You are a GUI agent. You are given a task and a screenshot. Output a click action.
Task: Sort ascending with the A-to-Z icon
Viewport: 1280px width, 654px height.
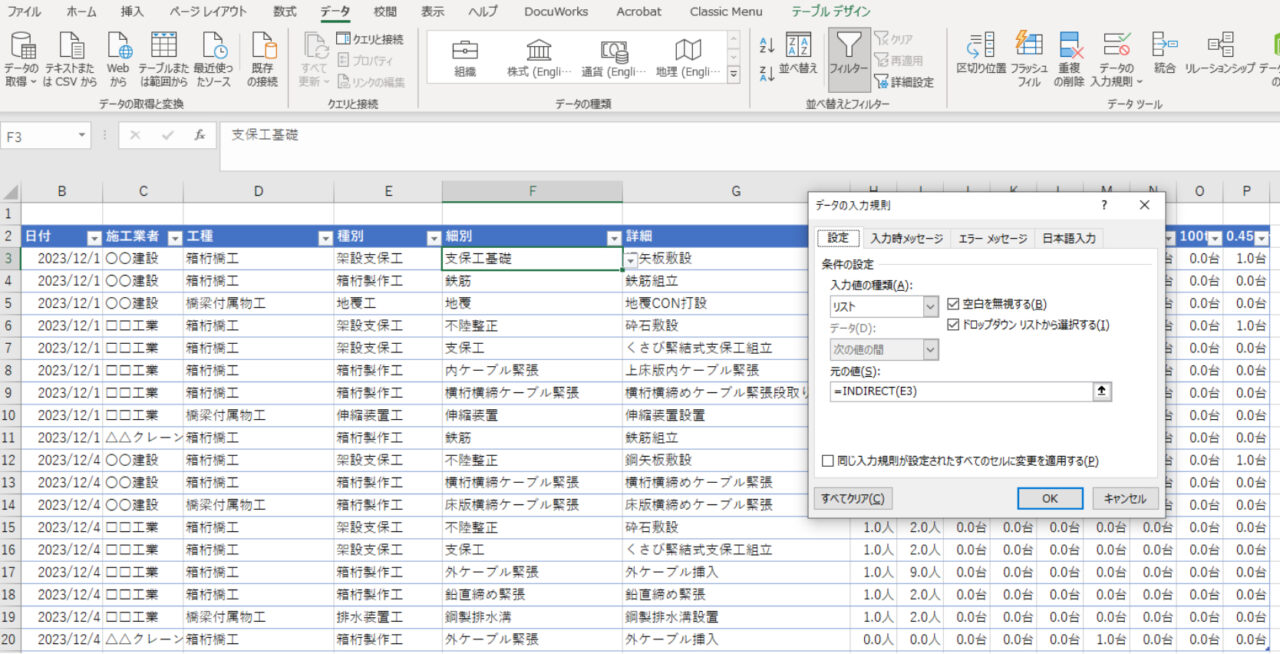click(767, 45)
